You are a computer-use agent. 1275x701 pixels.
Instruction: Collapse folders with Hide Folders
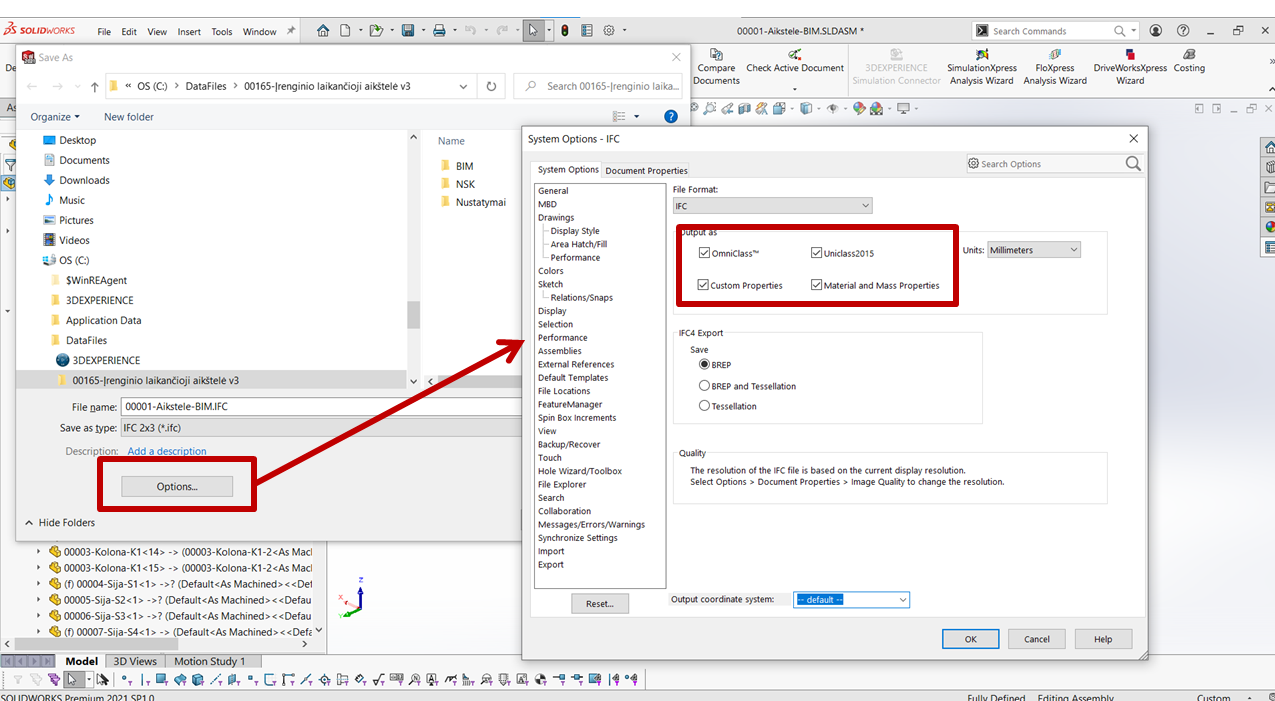59,523
